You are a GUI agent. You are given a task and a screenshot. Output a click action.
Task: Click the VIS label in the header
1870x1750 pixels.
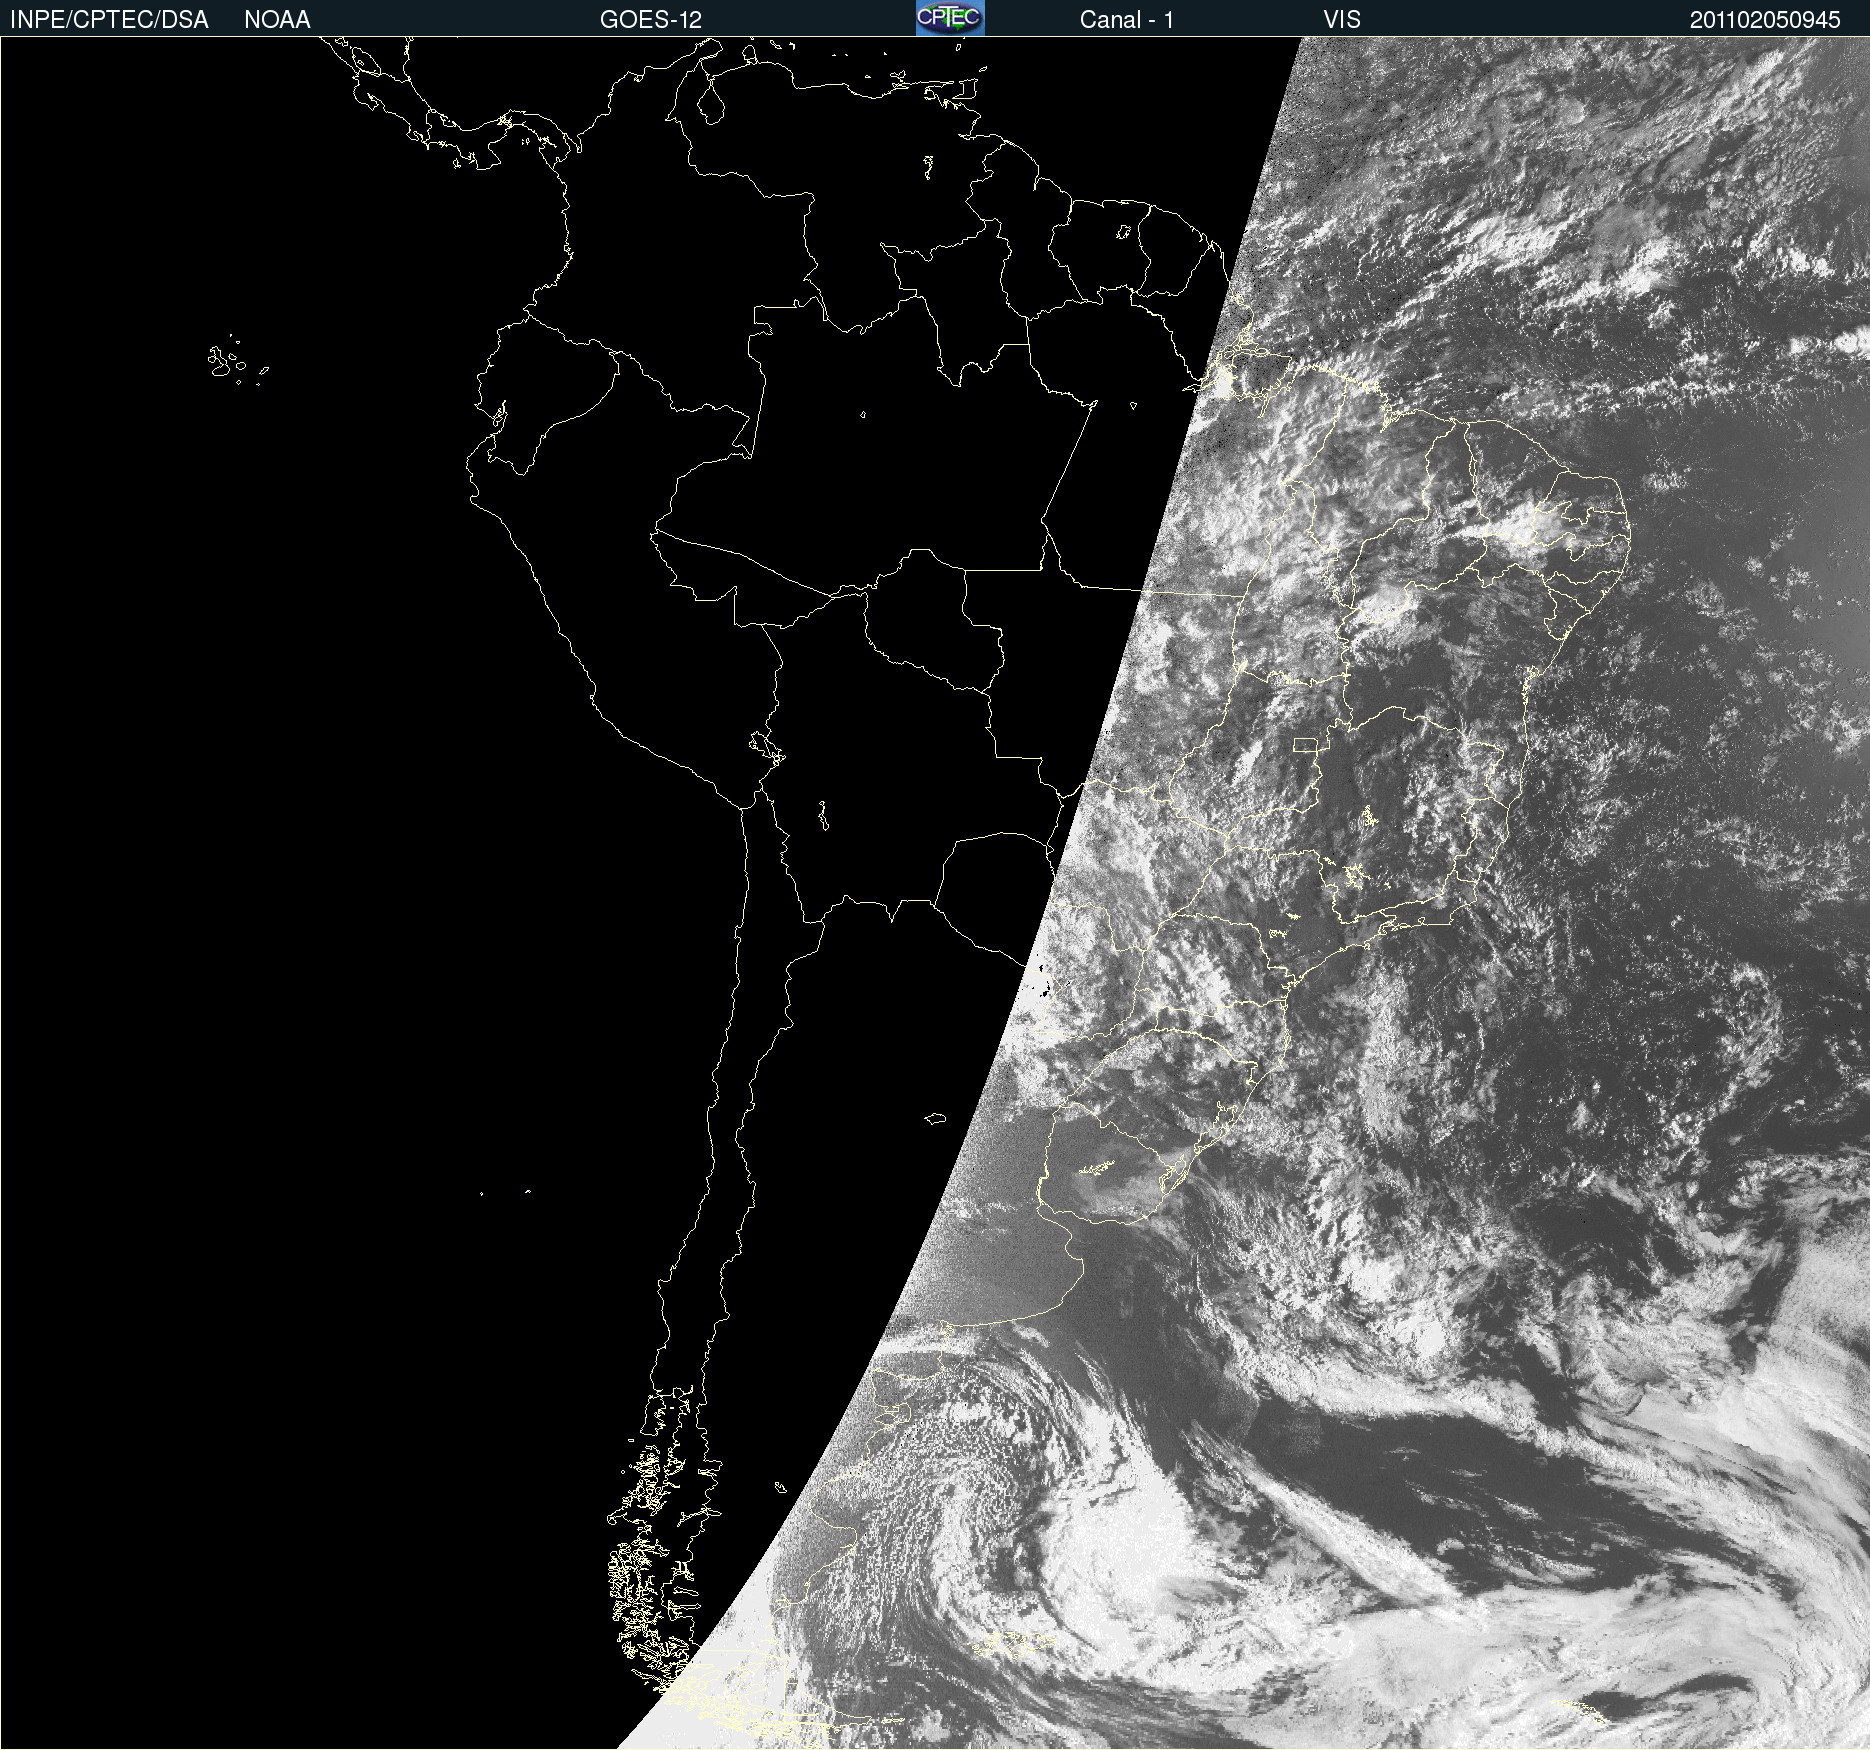click(x=1342, y=20)
